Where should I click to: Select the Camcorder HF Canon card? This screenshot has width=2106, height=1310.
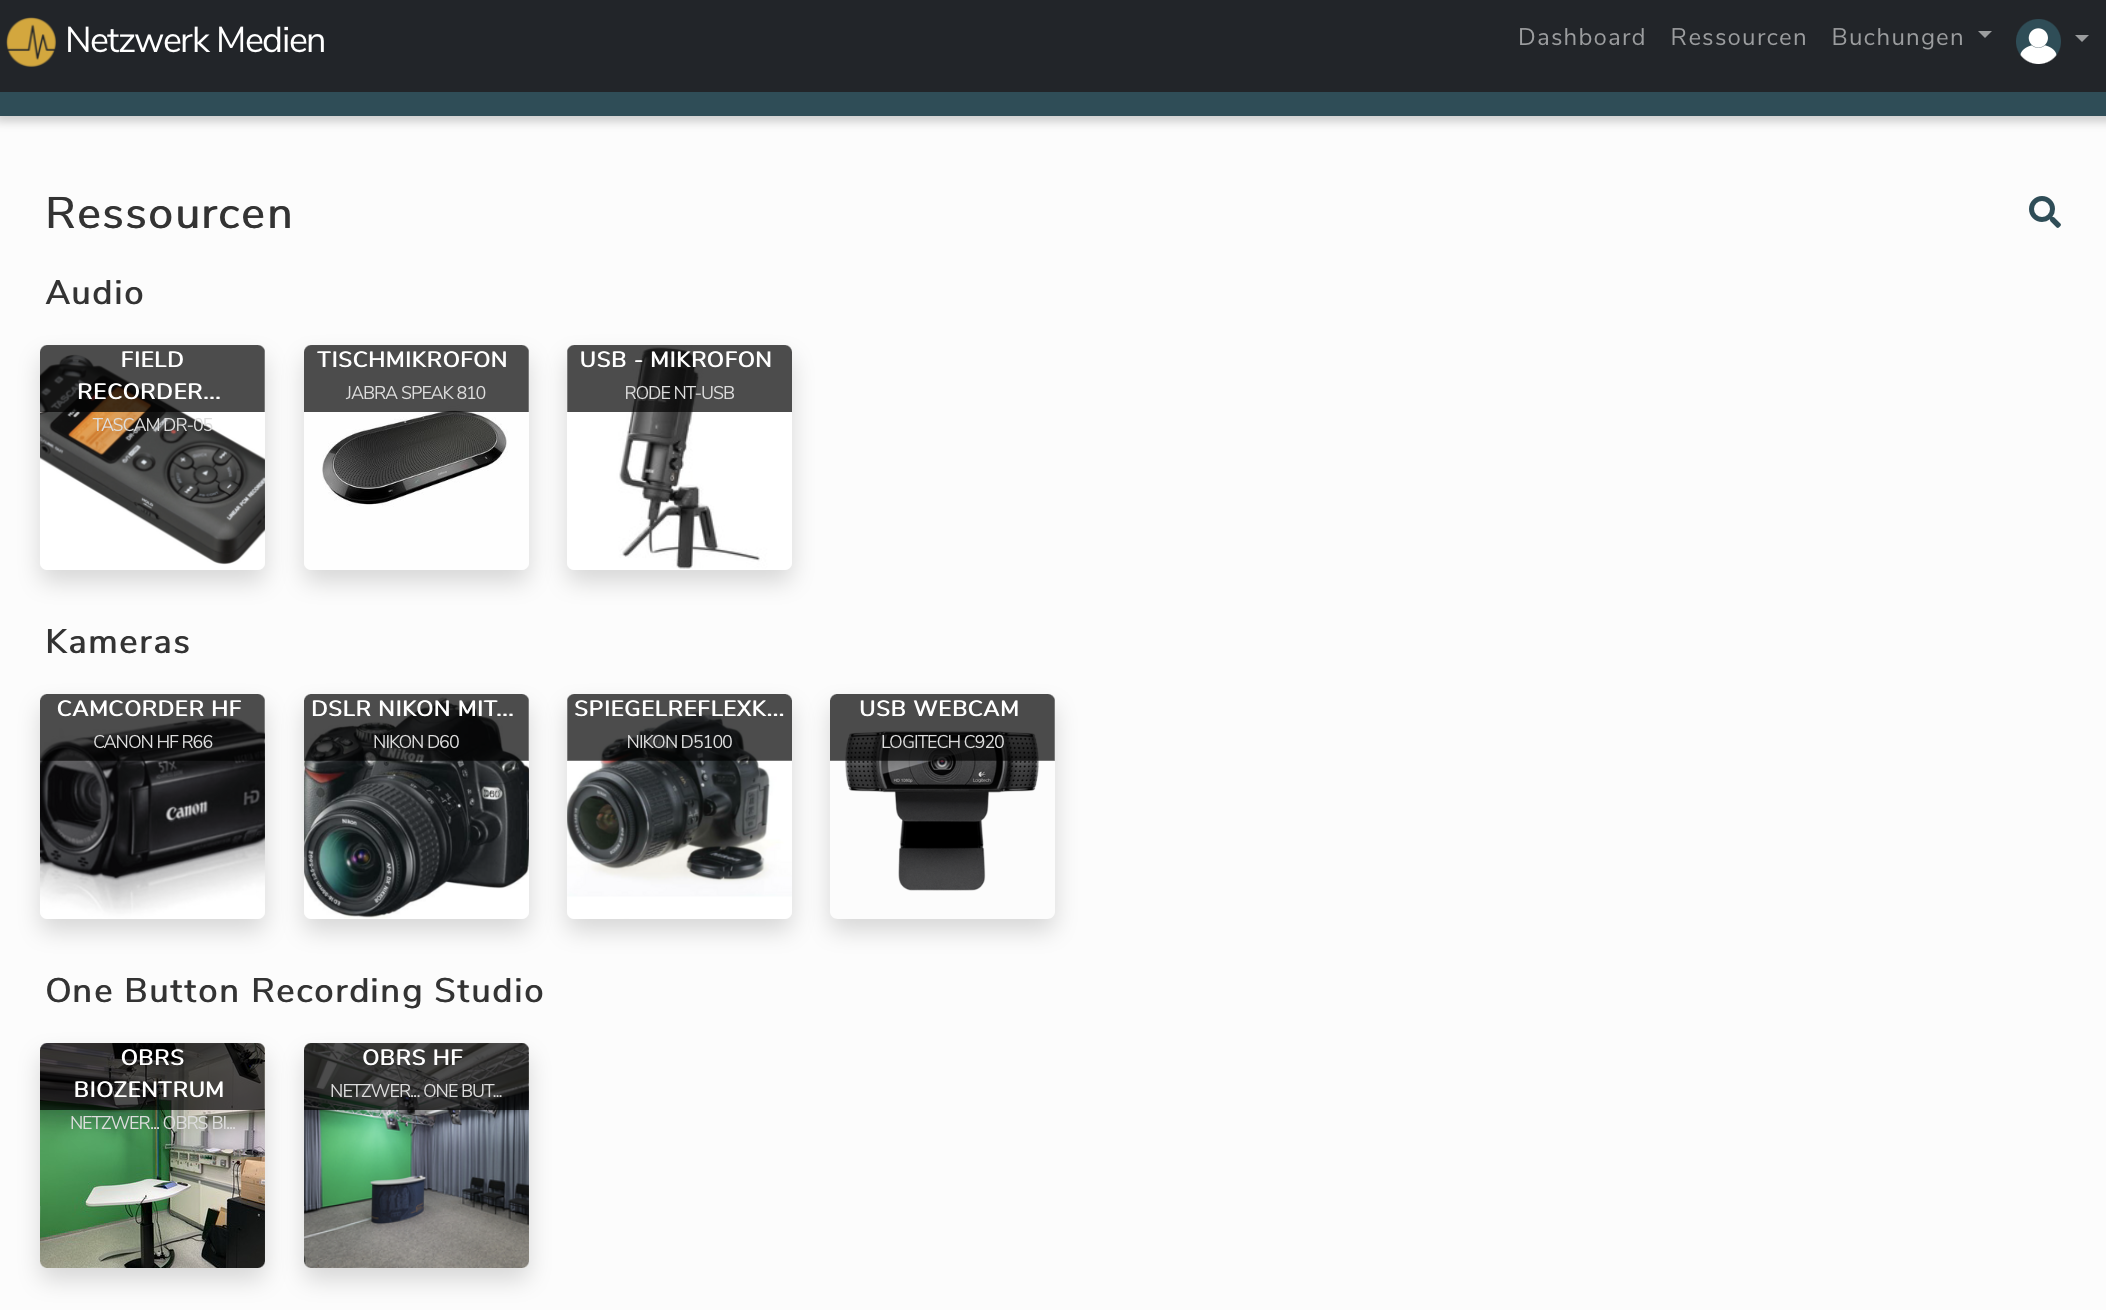[152, 806]
